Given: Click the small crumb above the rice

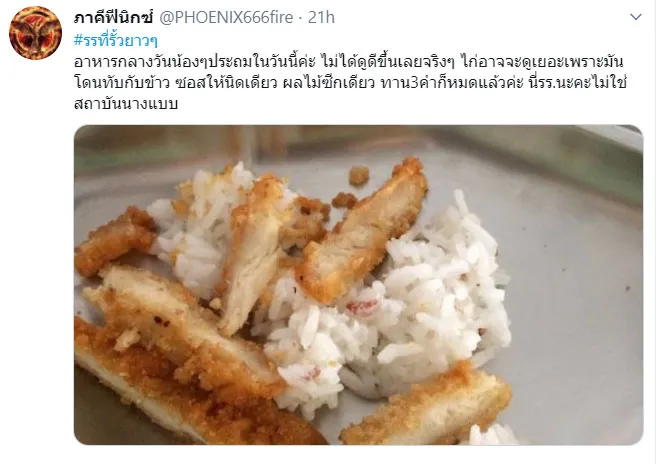Looking at the screenshot, I should pos(359,175).
